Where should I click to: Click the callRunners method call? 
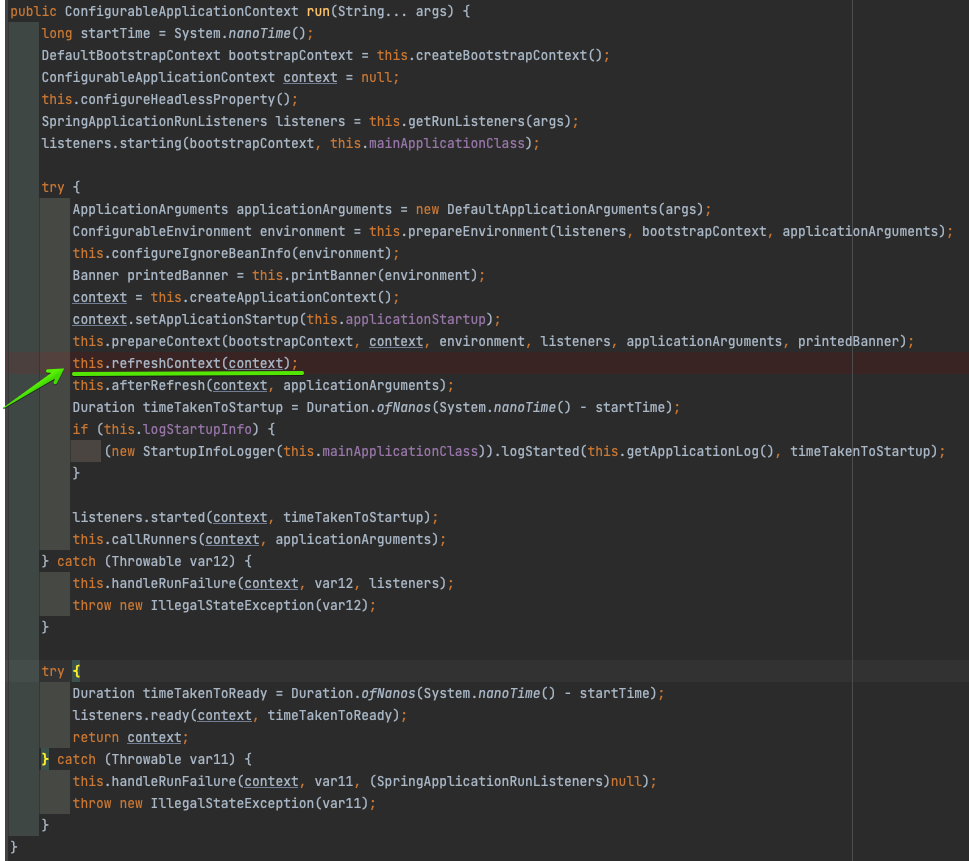click(x=154, y=539)
